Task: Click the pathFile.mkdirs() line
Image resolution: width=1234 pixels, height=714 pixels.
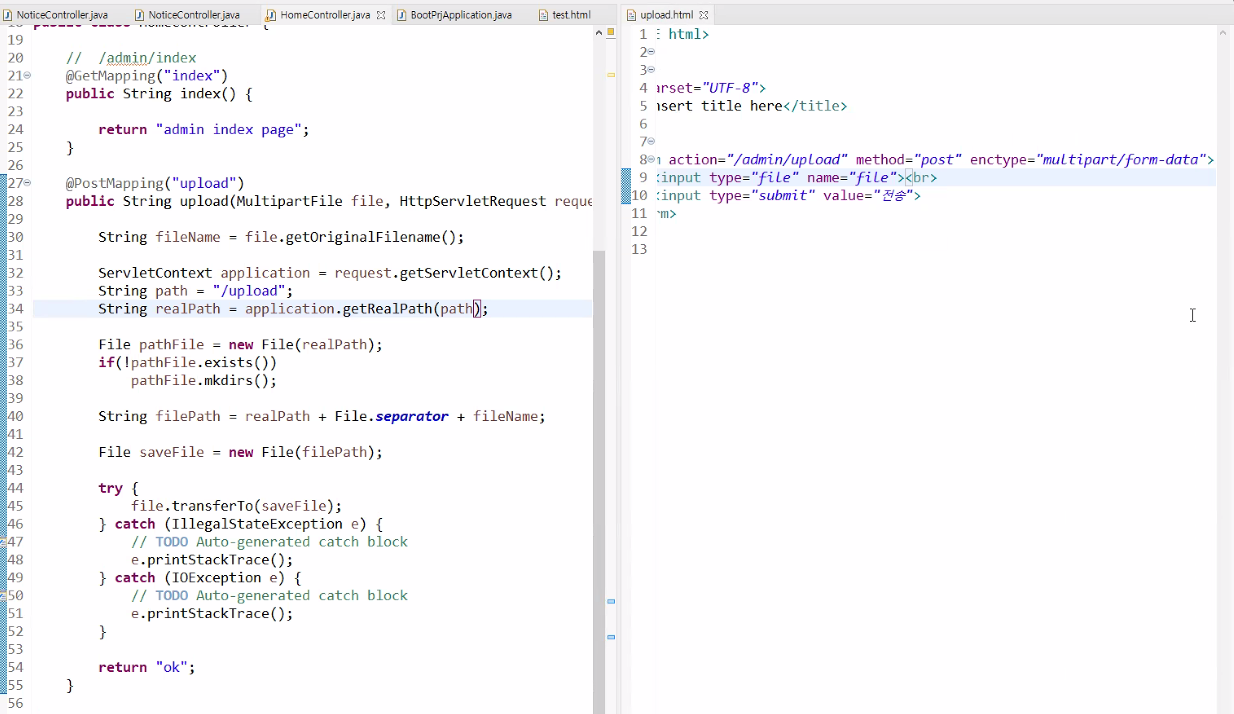Action: click(x=204, y=380)
